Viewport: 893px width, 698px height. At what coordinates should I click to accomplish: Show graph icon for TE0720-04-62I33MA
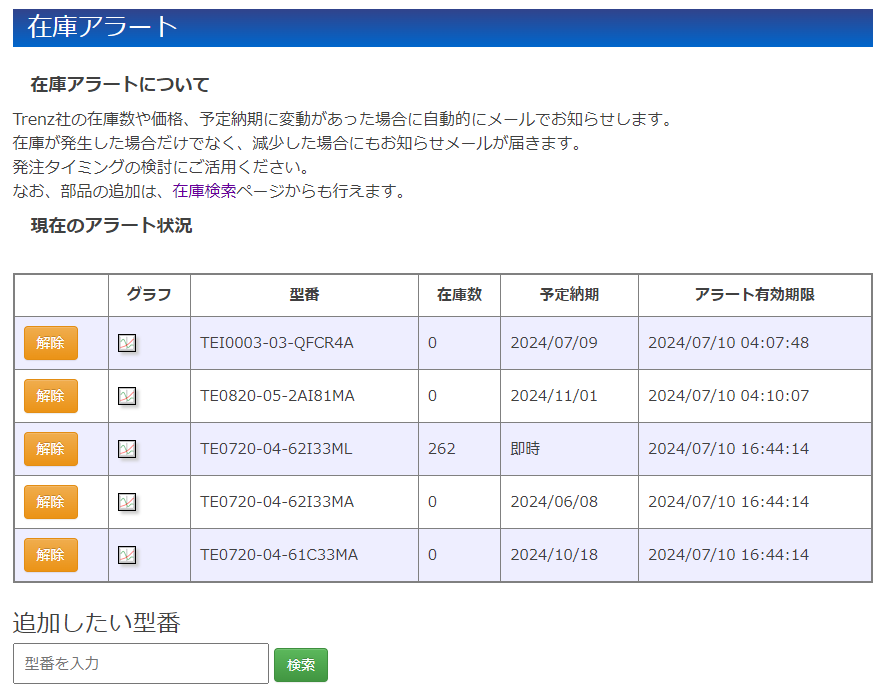(127, 502)
